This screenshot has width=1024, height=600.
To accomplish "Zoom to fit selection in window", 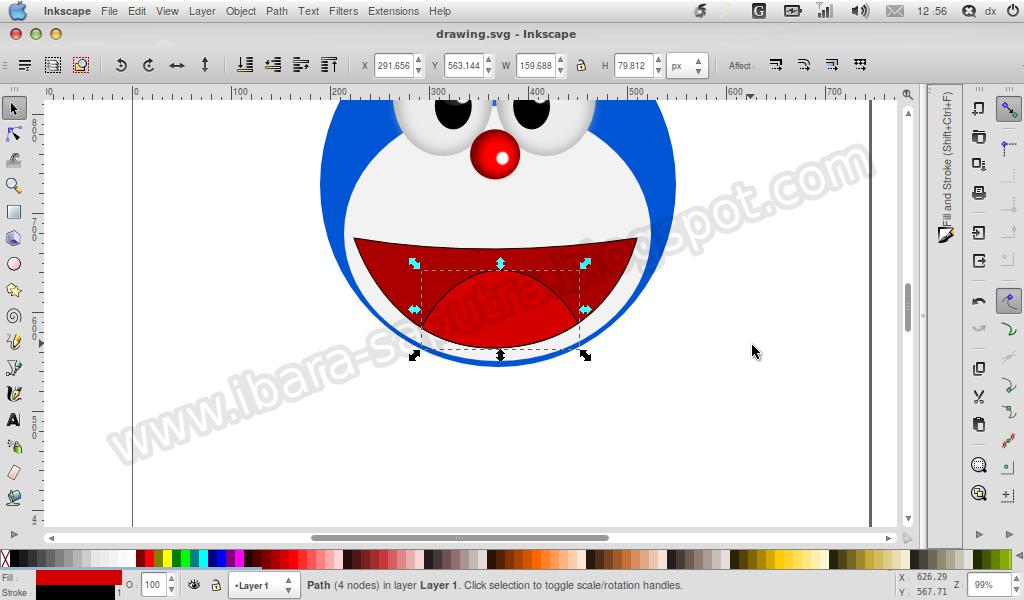I will pyautogui.click(x=978, y=466).
